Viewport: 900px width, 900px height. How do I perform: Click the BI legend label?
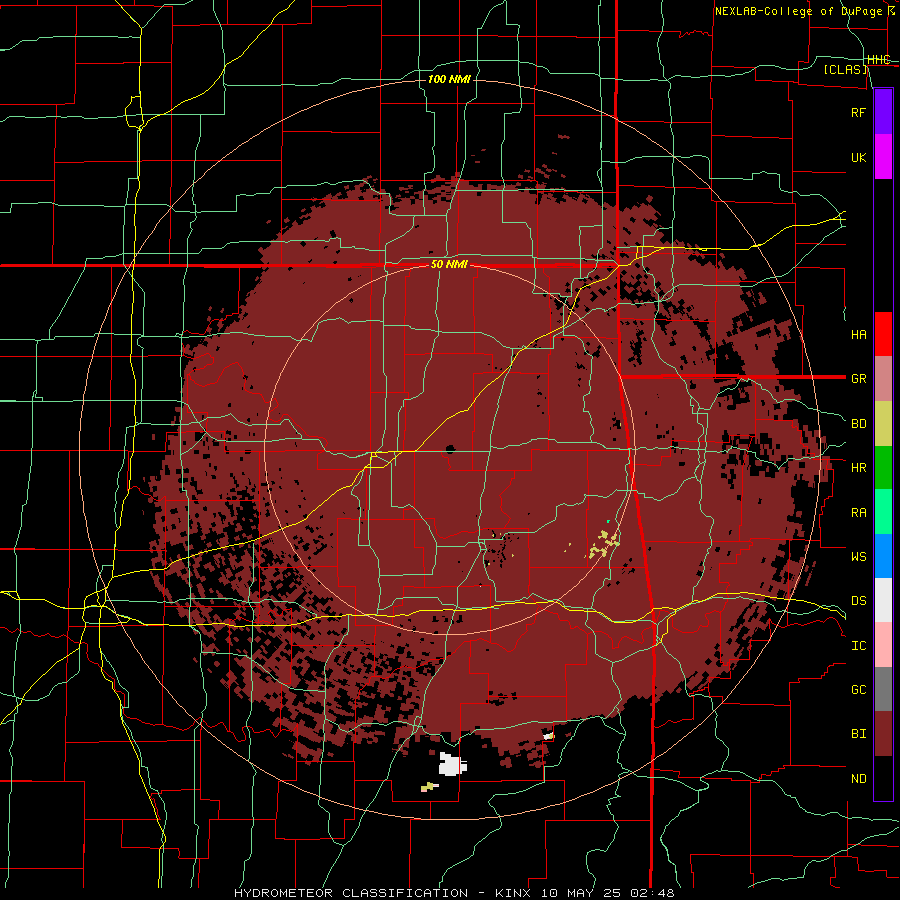[858, 734]
